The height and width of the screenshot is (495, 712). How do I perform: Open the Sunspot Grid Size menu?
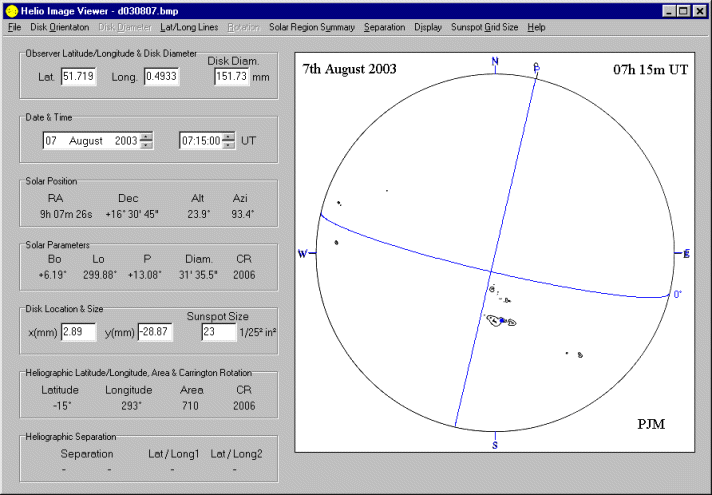click(485, 27)
